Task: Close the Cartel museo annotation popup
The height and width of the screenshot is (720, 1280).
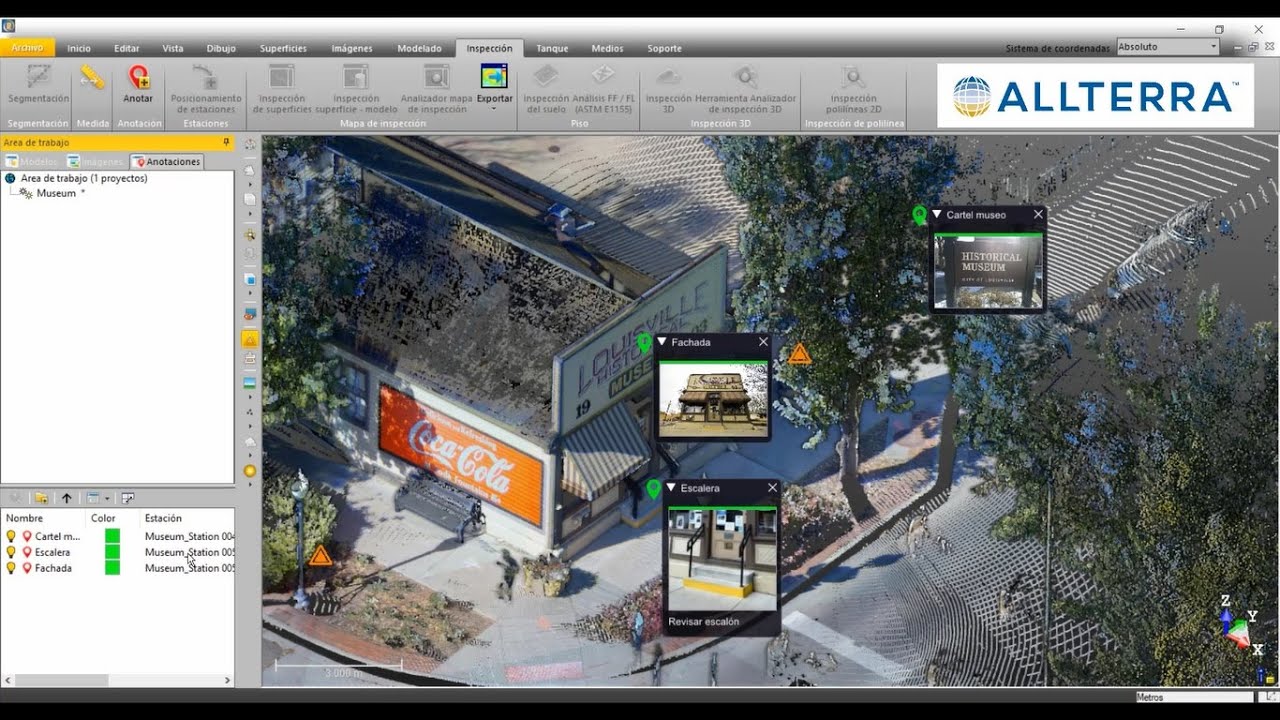Action: (x=1038, y=214)
